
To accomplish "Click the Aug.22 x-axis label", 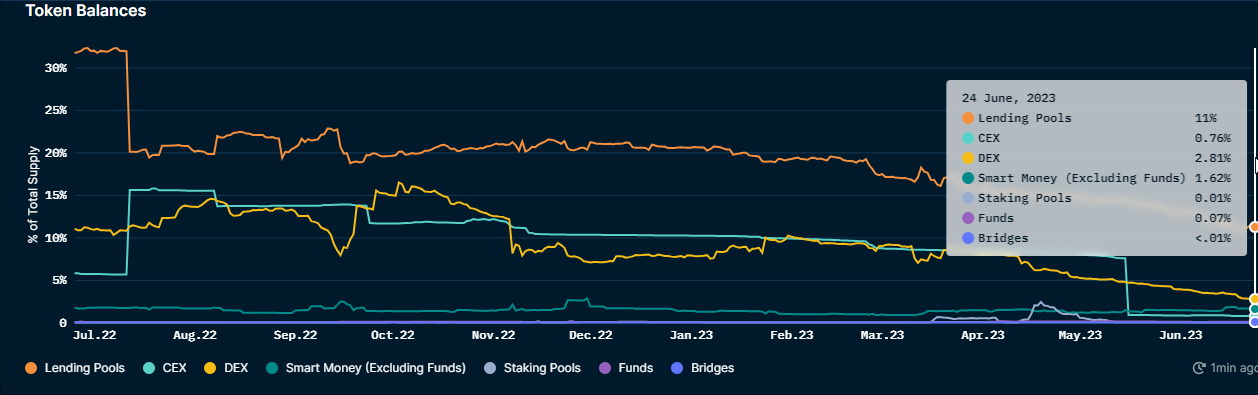I will (194, 336).
